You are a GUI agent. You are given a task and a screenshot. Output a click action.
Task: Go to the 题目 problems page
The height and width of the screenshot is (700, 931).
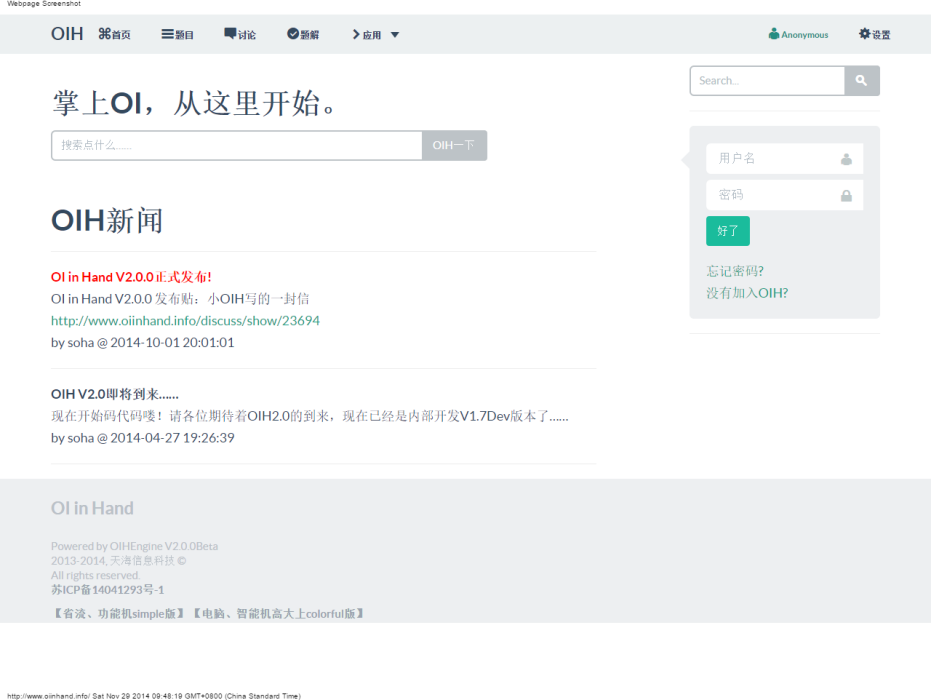178,34
